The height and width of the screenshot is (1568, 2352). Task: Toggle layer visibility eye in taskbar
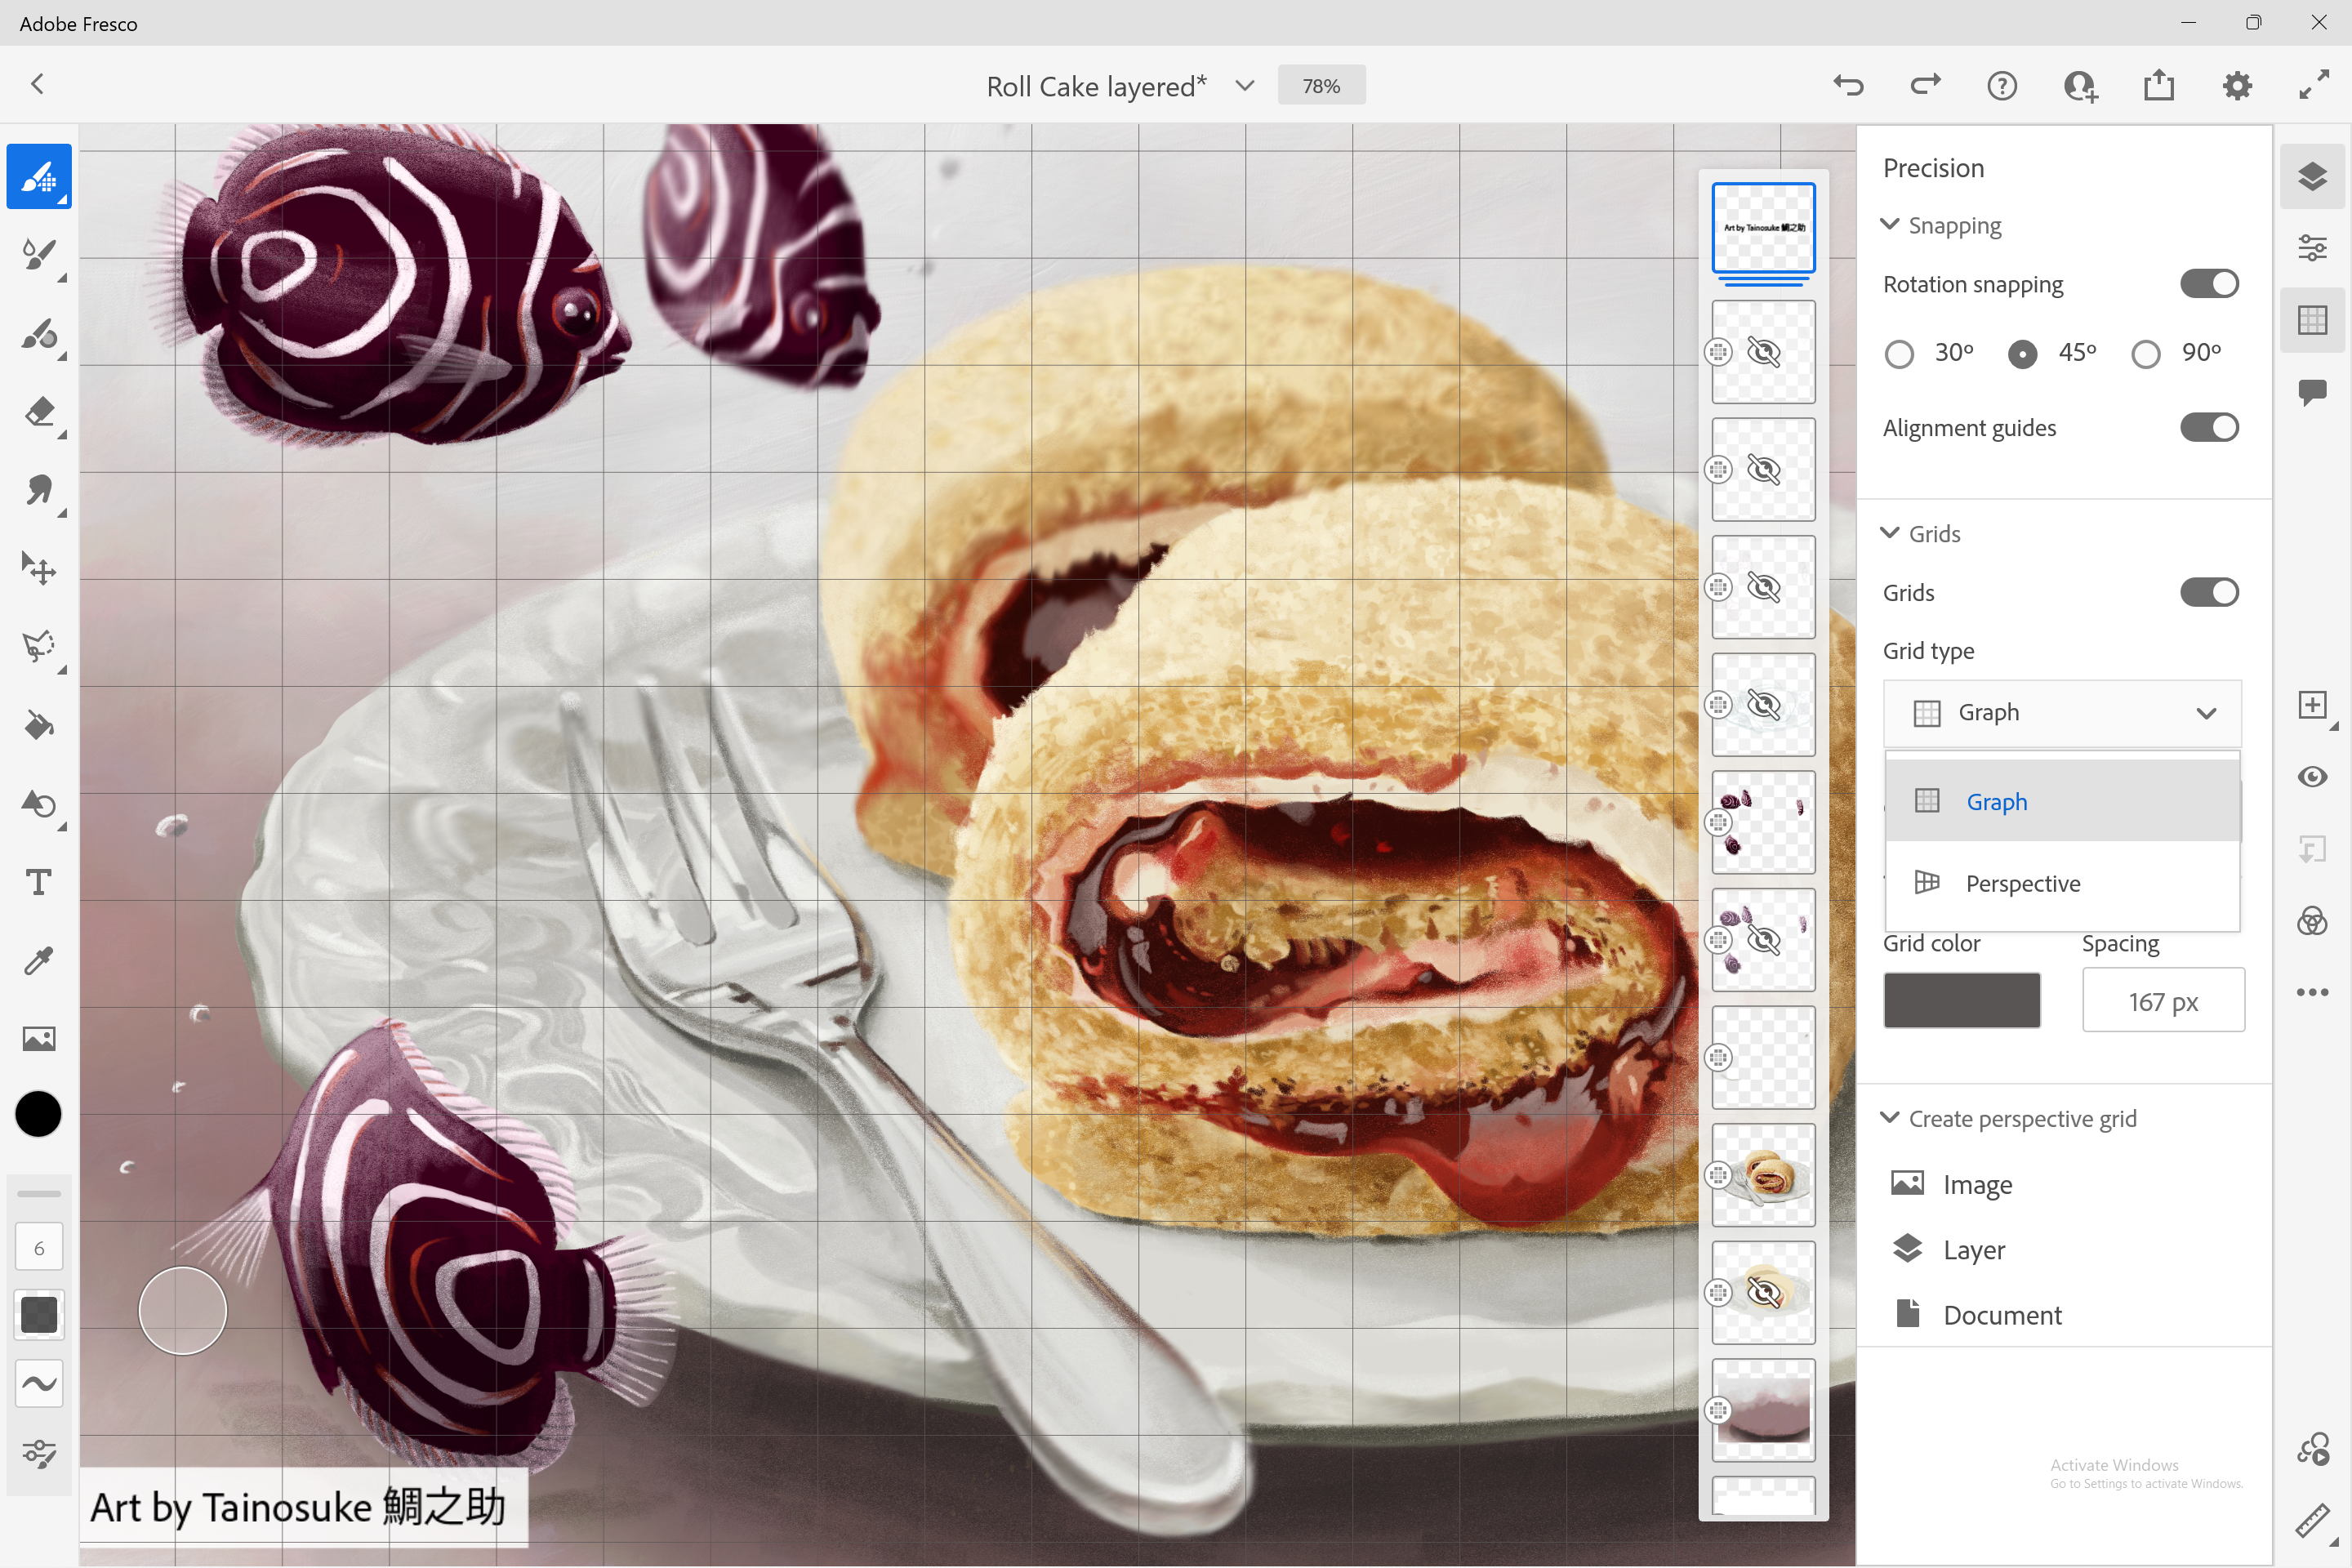(x=2312, y=777)
